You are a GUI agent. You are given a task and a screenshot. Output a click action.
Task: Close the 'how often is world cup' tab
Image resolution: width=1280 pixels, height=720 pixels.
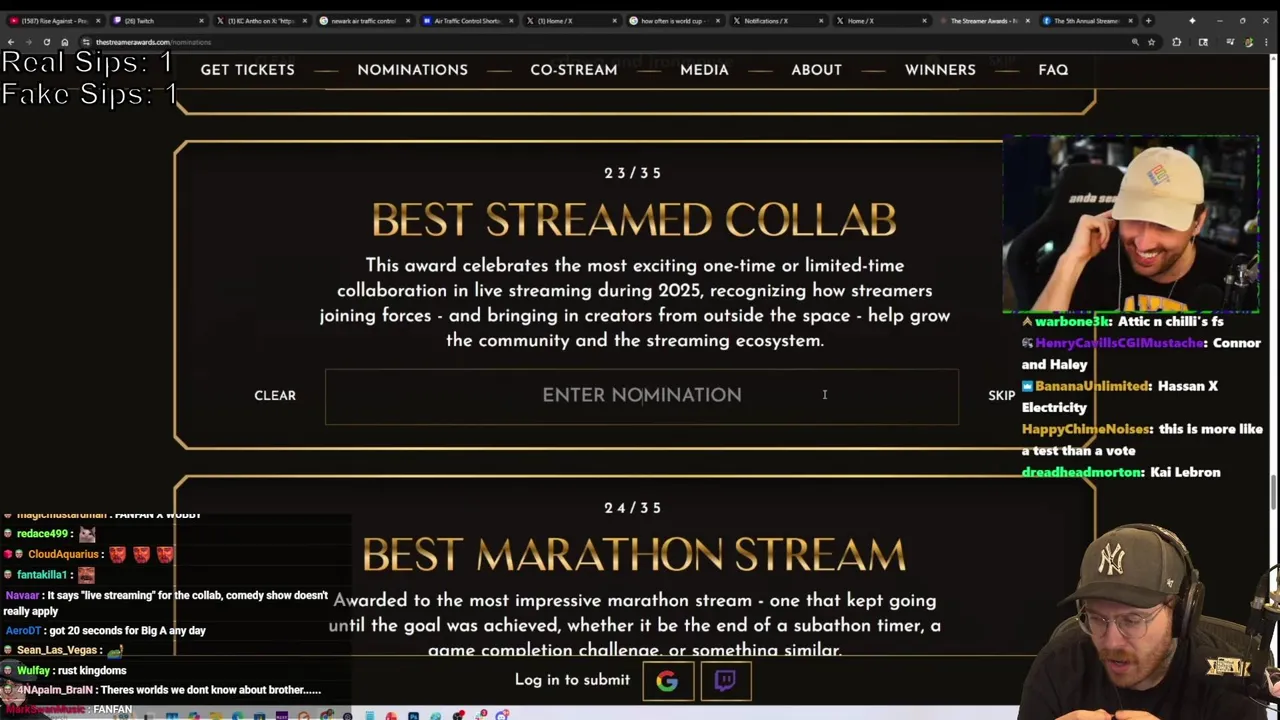click(717, 20)
